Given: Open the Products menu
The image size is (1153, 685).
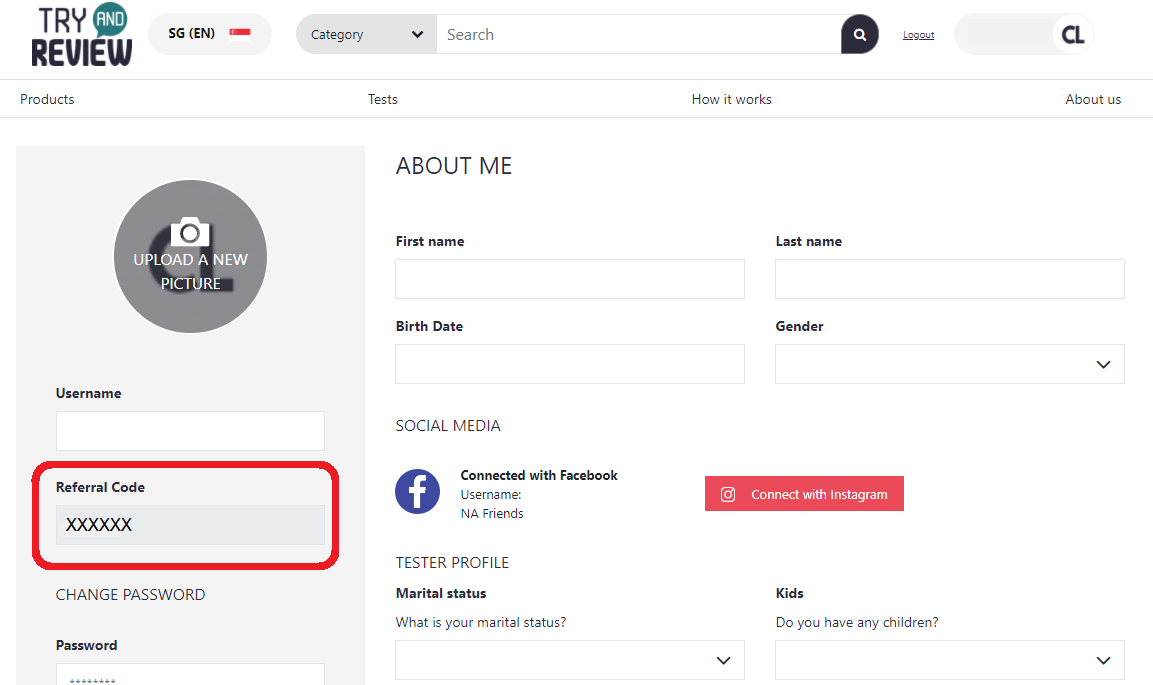Looking at the screenshot, I should [47, 99].
